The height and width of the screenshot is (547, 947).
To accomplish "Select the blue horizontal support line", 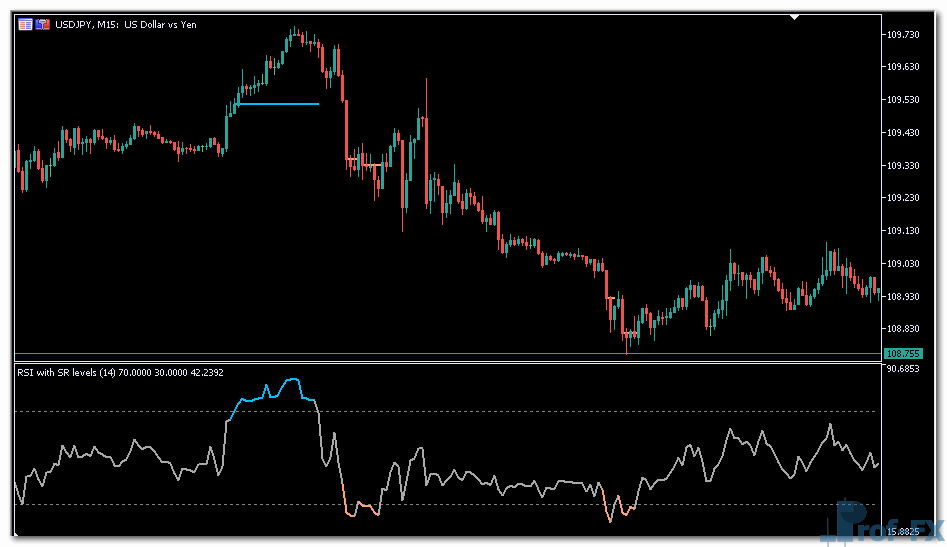I will point(278,104).
